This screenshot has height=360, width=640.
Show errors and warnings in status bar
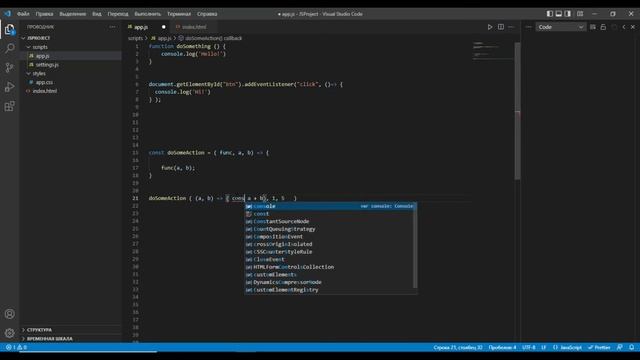(x=16, y=347)
